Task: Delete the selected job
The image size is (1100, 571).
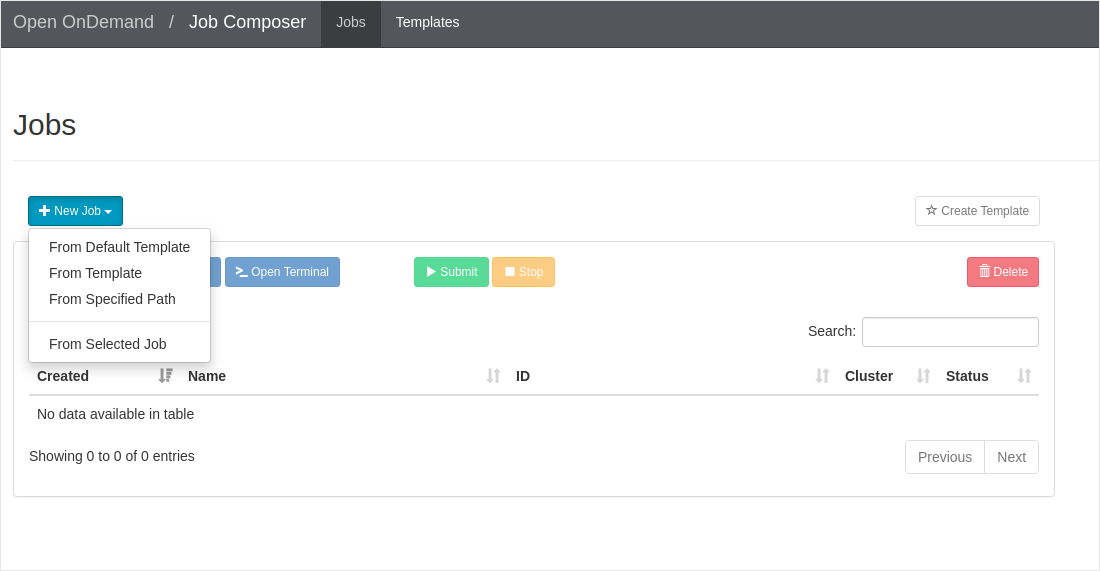Action: 1003,272
